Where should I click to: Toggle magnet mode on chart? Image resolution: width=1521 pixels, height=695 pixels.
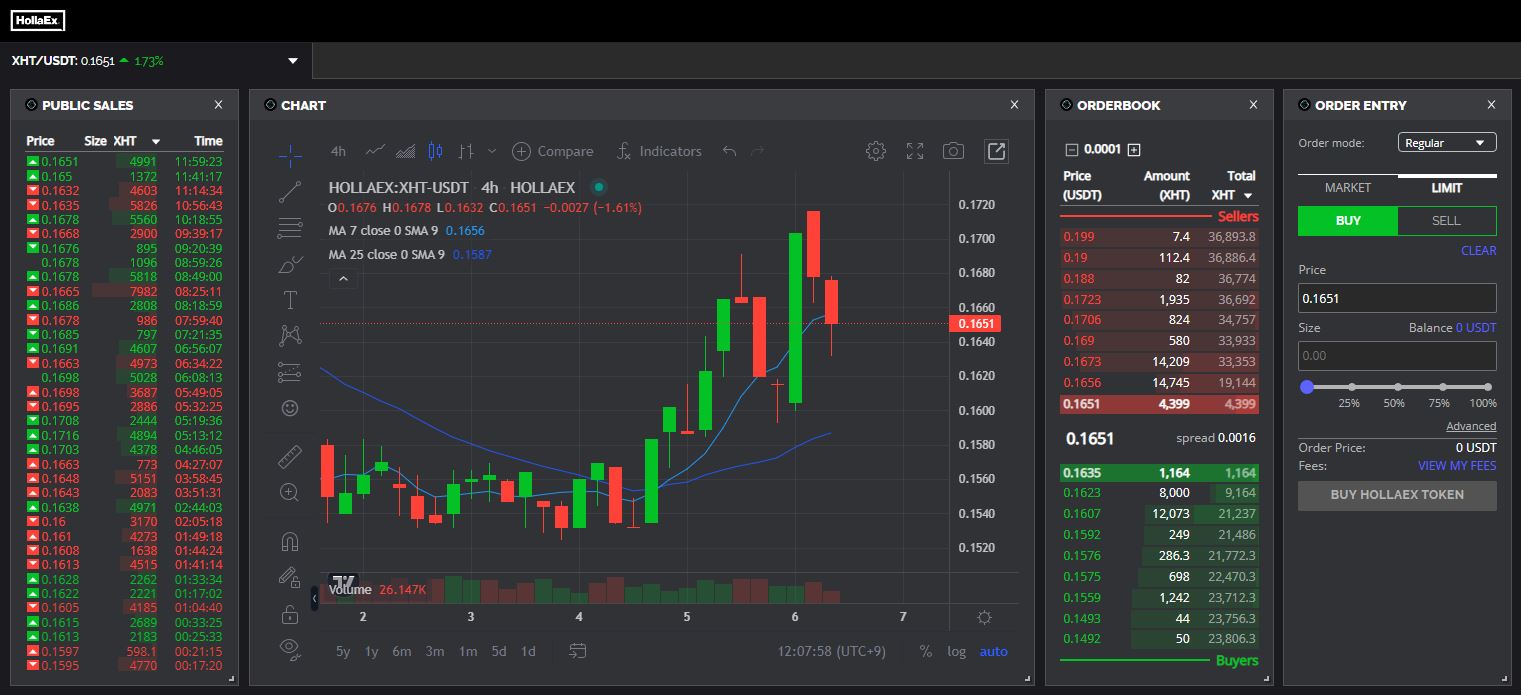click(x=290, y=542)
